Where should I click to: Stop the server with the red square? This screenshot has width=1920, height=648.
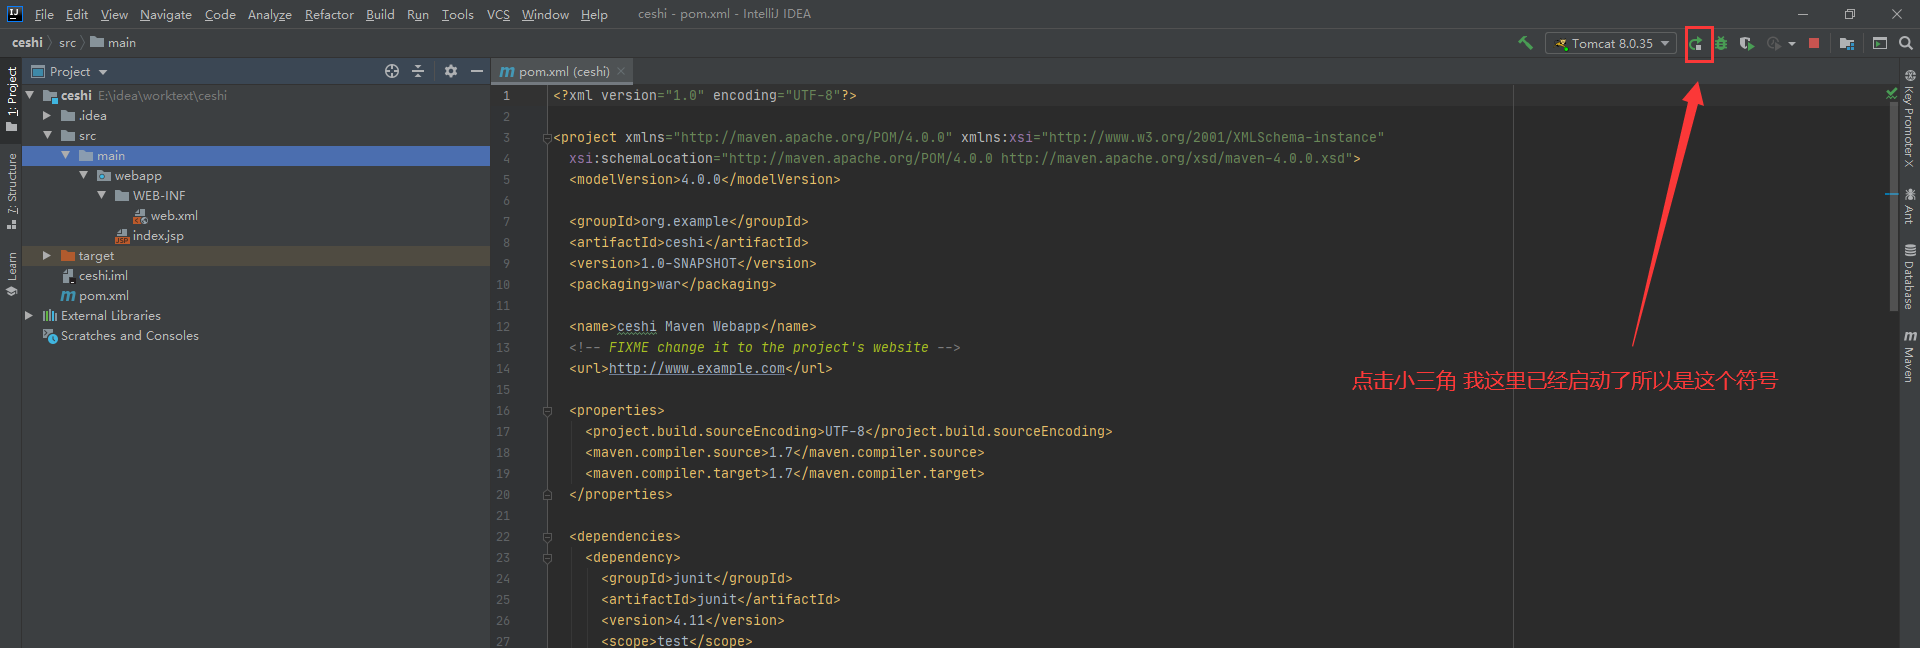[1814, 43]
